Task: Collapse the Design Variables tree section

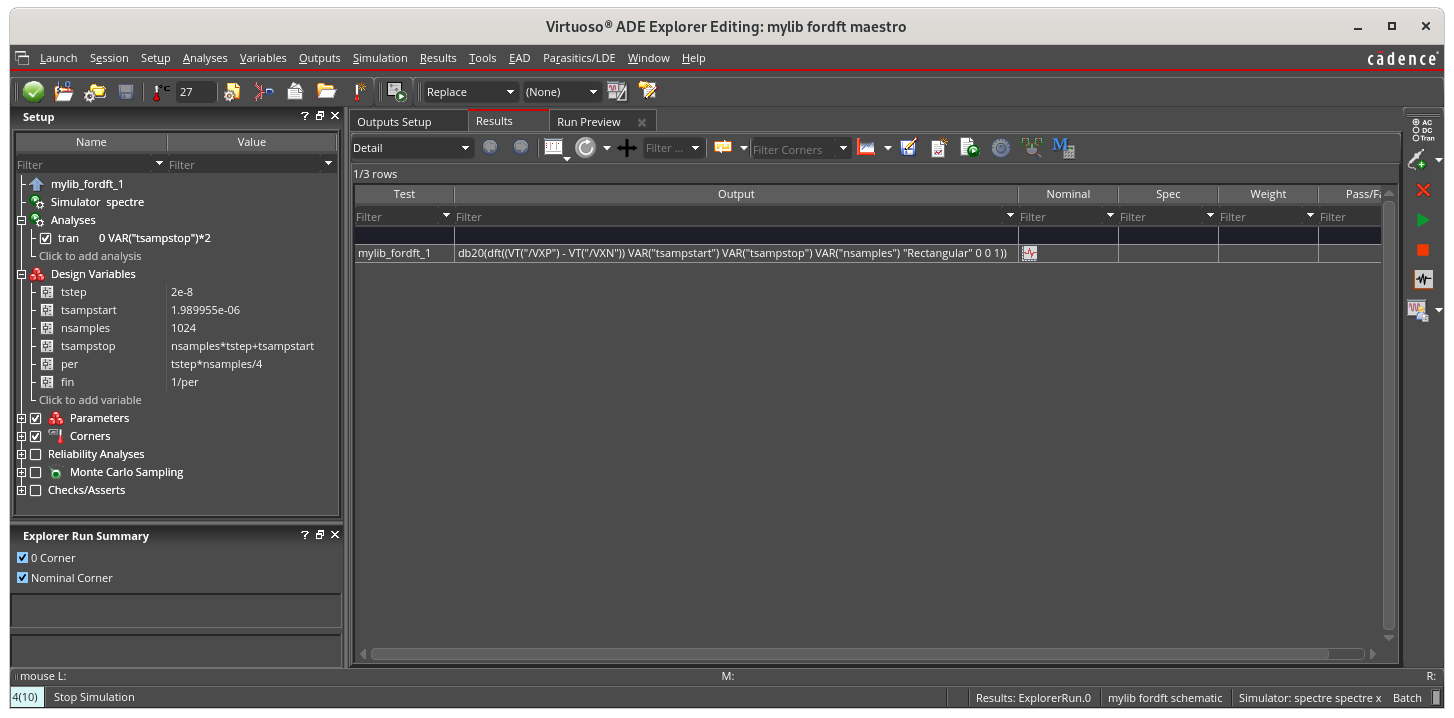Action: pyautogui.click(x=21, y=274)
